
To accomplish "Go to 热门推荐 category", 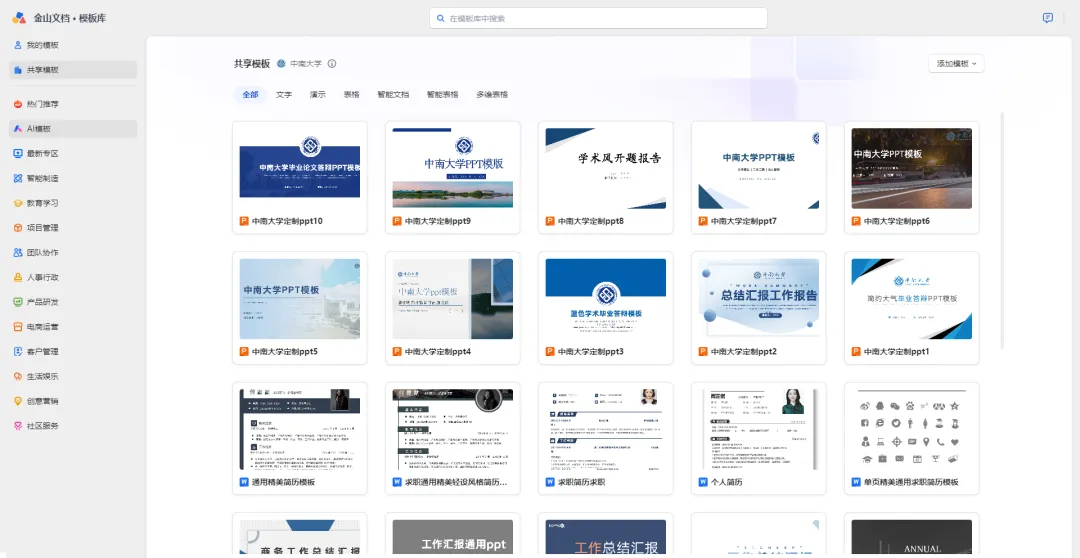I will tap(73, 104).
